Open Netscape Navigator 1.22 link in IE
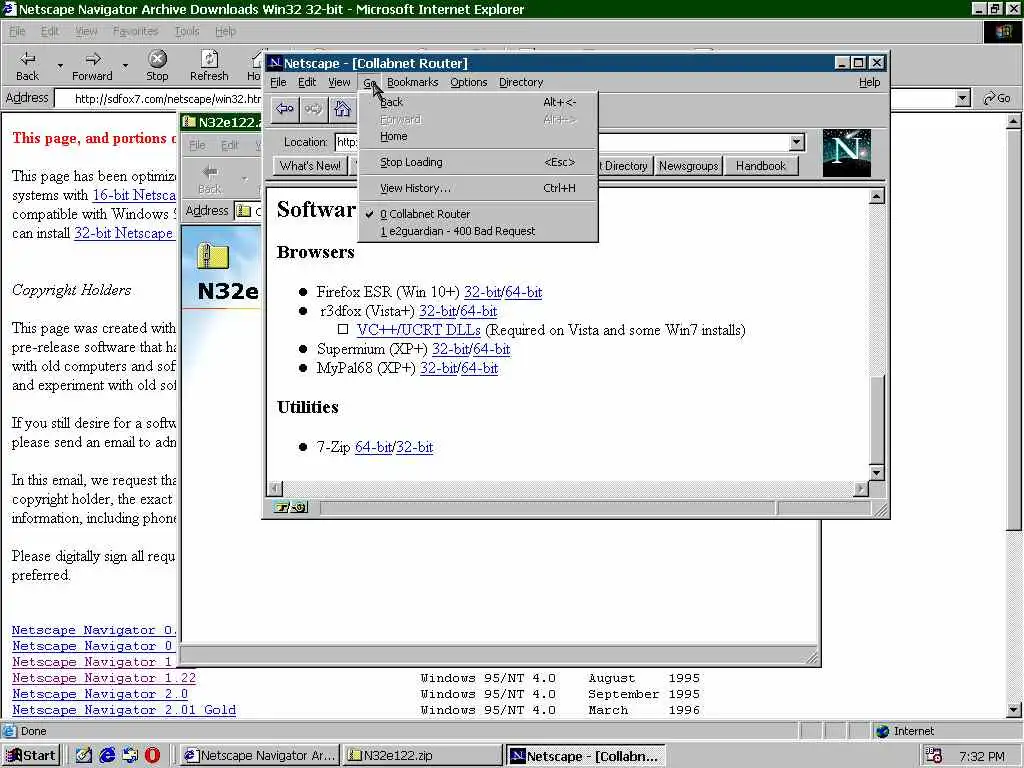1024x768 pixels. pyautogui.click(x=104, y=678)
